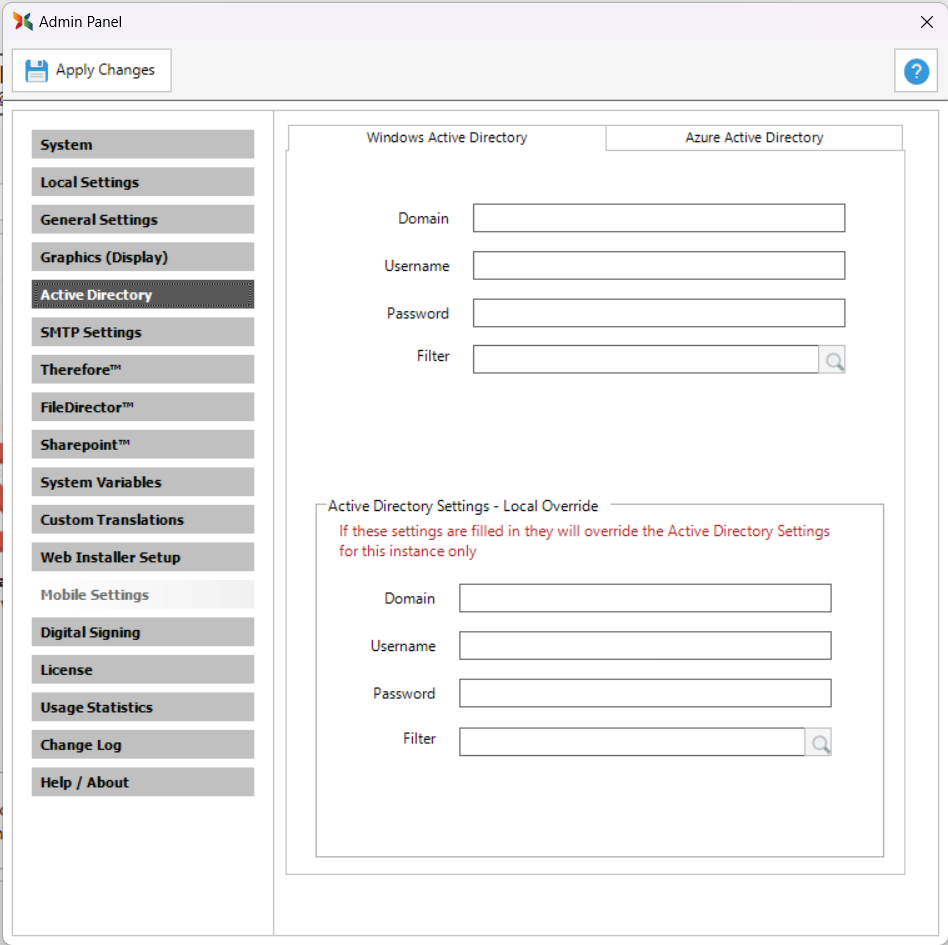Open the Therefore™ settings page

pyautogui.click(x=142, y=370)
